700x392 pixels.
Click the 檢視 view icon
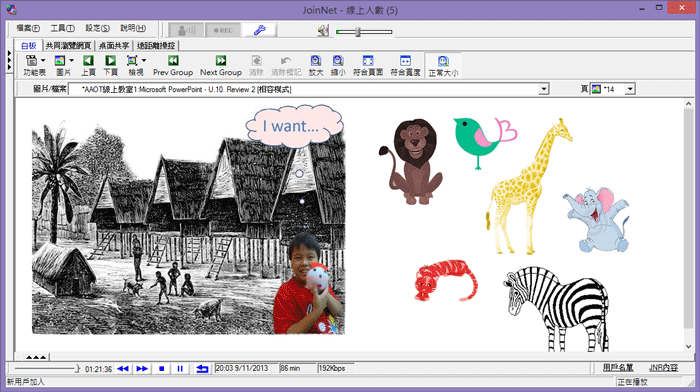[x=132, y=61]
